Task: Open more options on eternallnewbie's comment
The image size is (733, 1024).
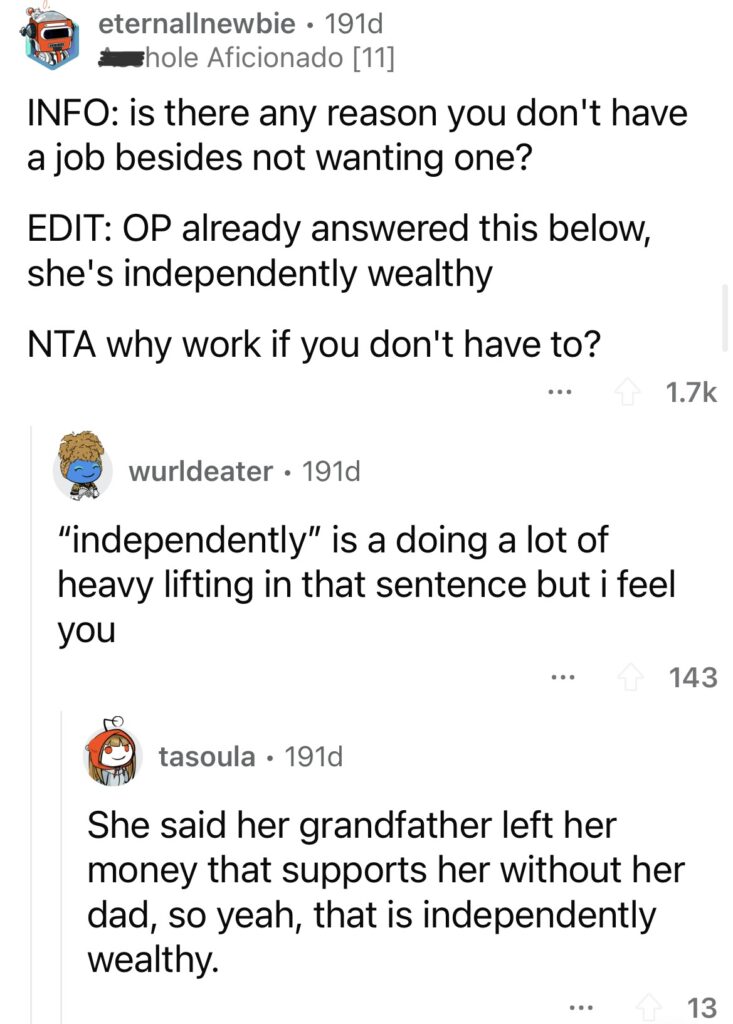Action: 560,393
